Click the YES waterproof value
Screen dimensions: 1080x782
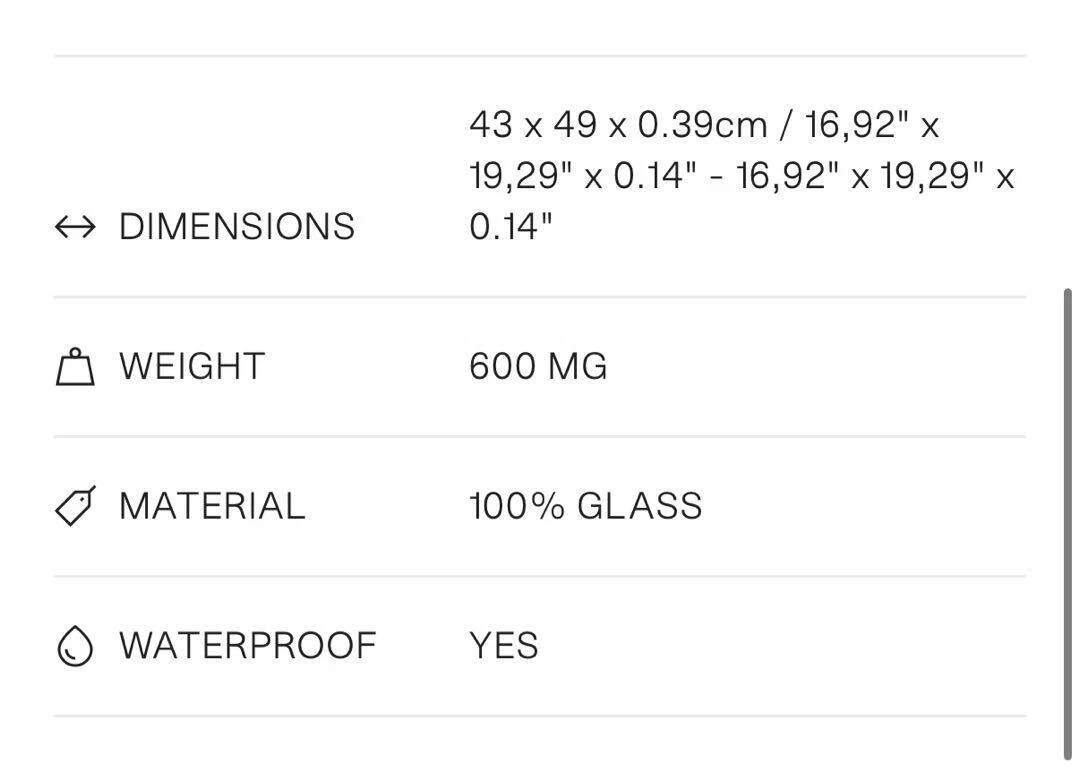click(504, 646)
